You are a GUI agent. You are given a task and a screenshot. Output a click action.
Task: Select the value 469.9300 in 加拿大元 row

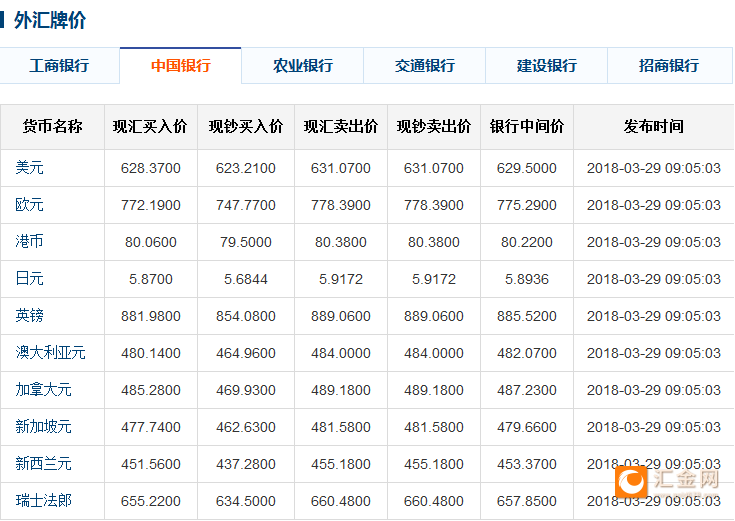point(246,391)
